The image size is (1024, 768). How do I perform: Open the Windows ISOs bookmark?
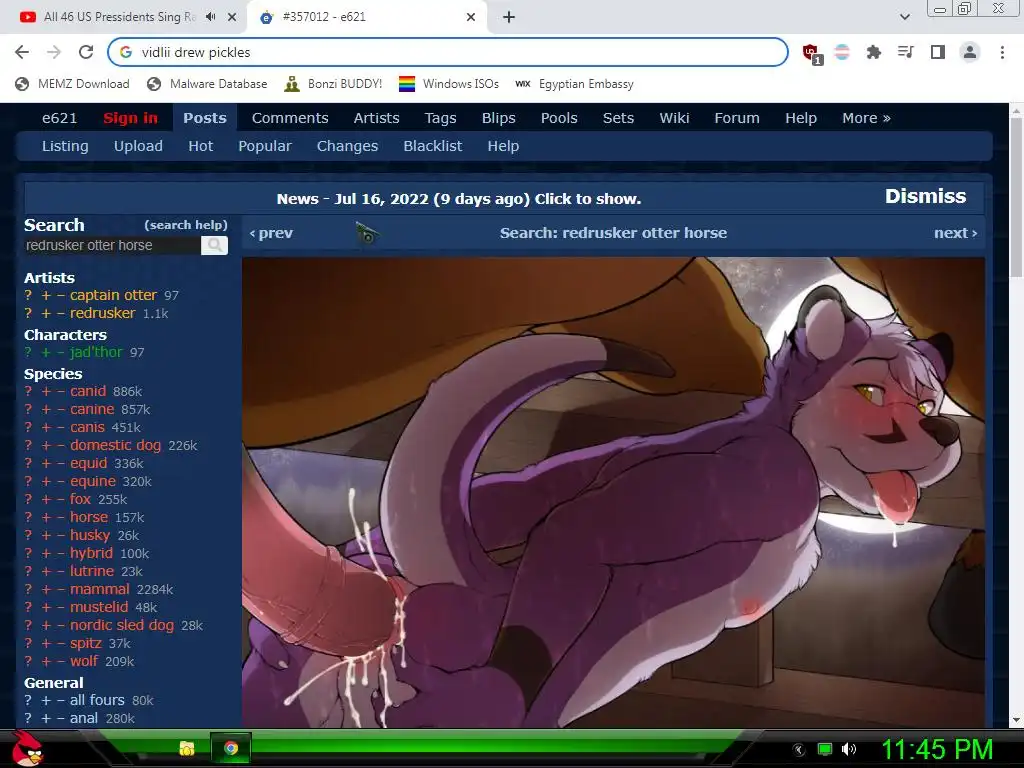[449, 84]
